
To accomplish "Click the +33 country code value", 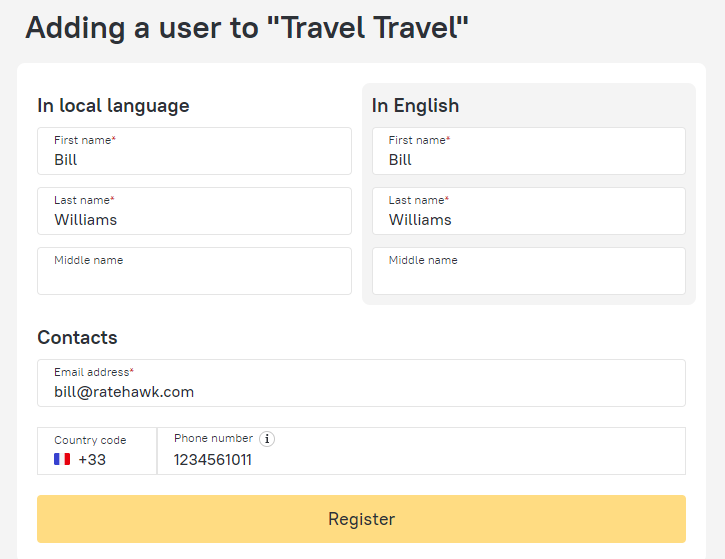I will [92, 460].
